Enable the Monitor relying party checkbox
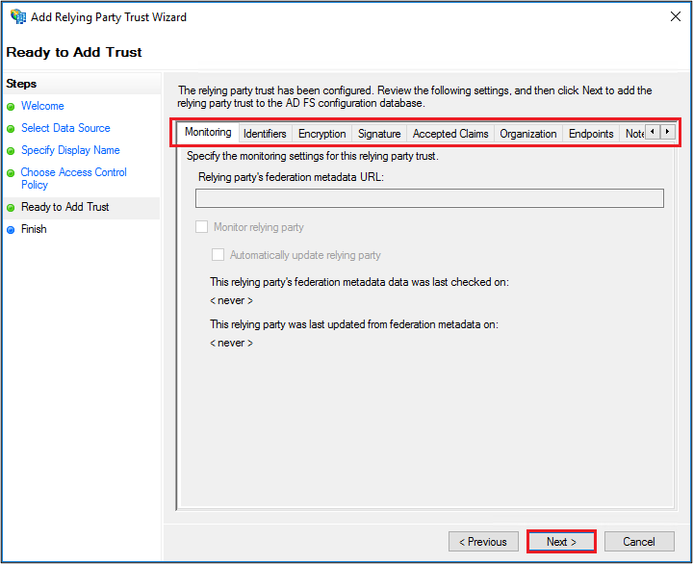The image size is (693, 564). coord(203,227)
